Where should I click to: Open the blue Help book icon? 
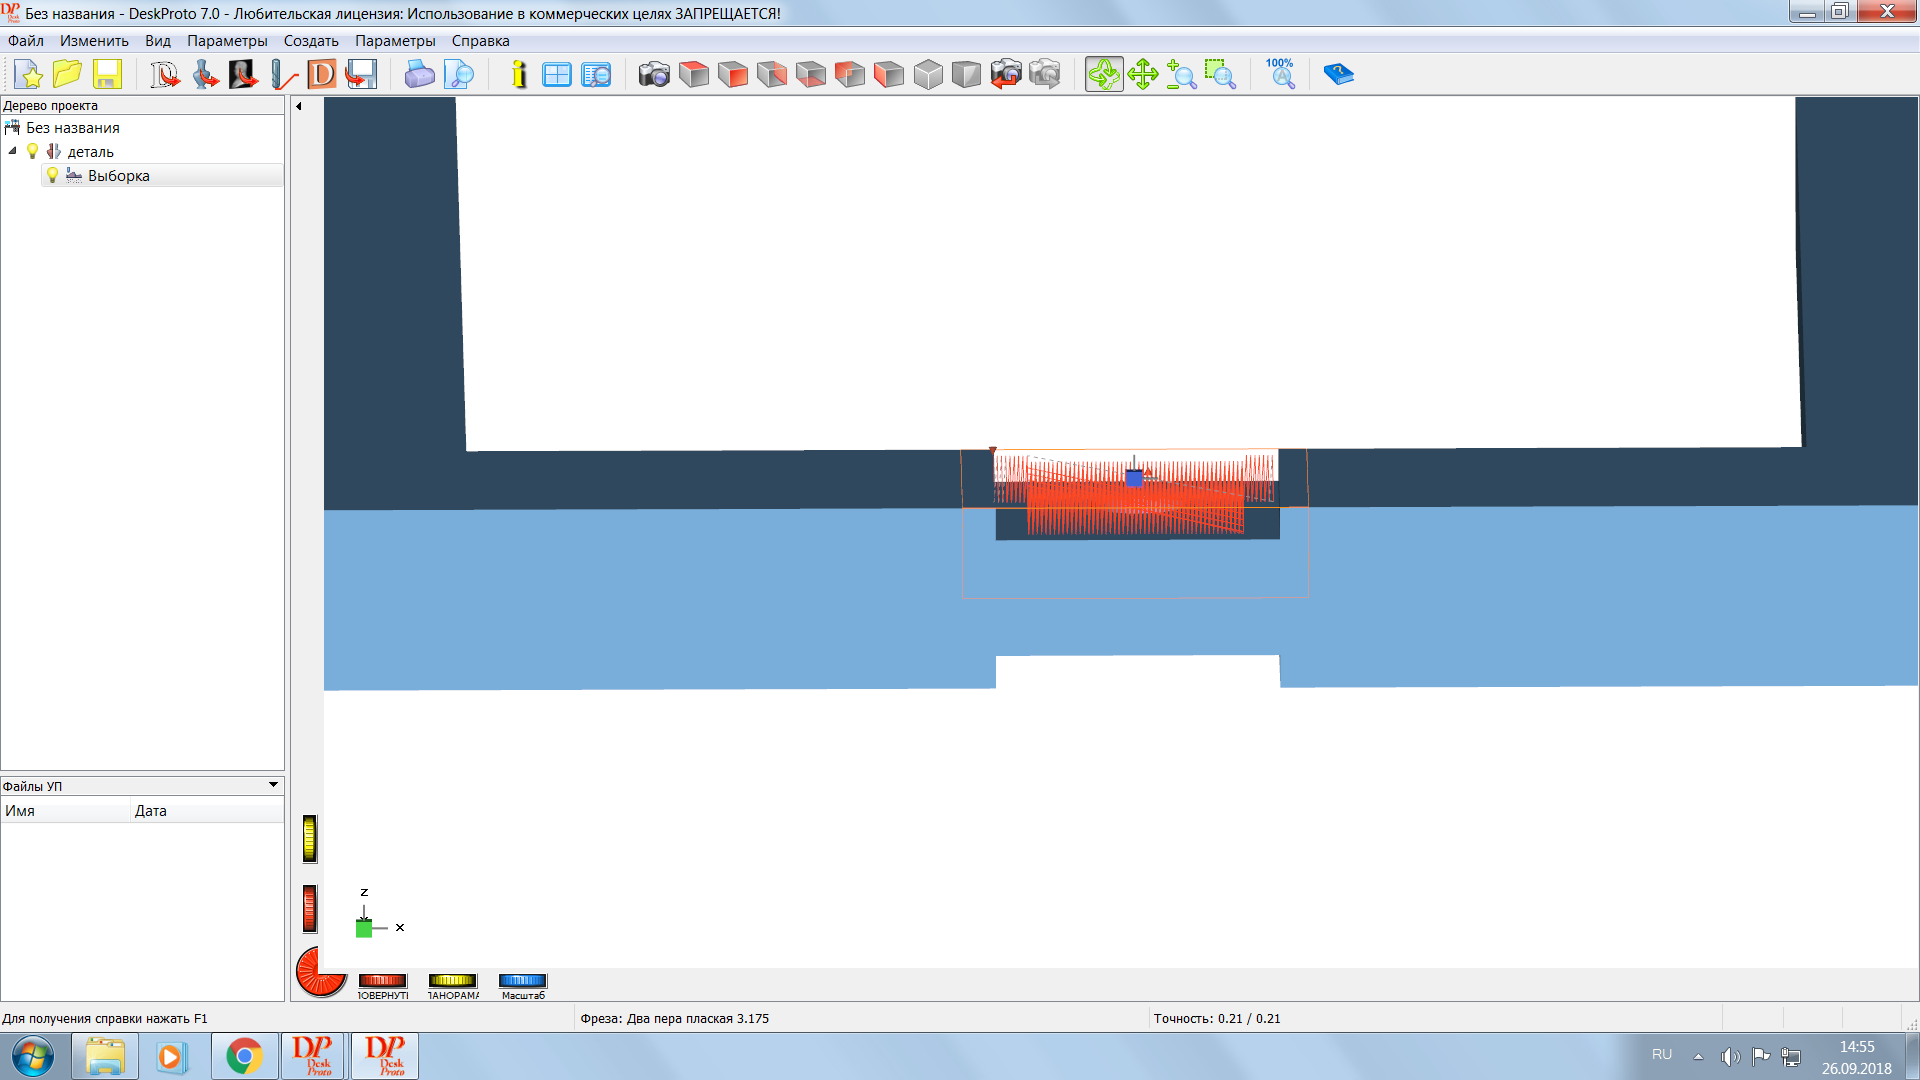[1338, 74]
